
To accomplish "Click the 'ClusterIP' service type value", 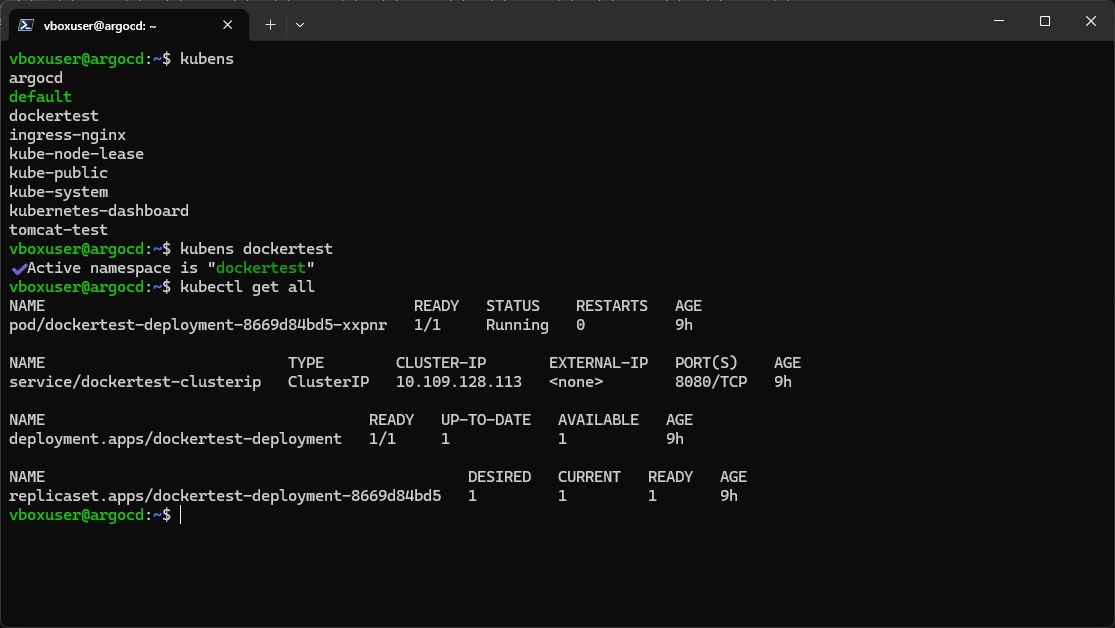I will 328,382.
